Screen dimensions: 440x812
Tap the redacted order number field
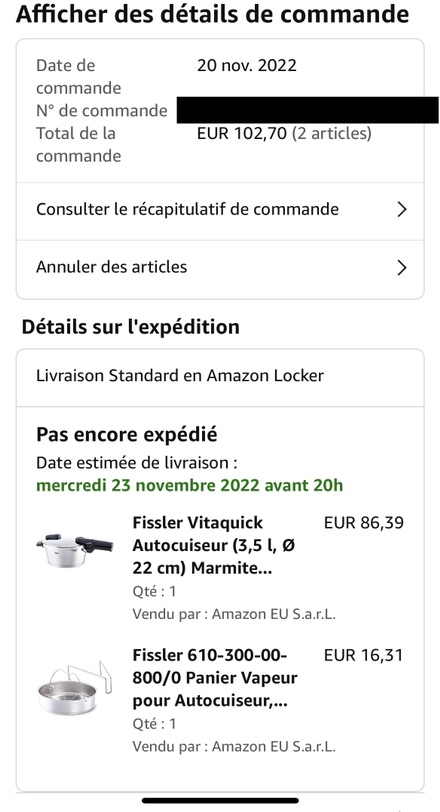pyautogui.click(x=307, y=110)
